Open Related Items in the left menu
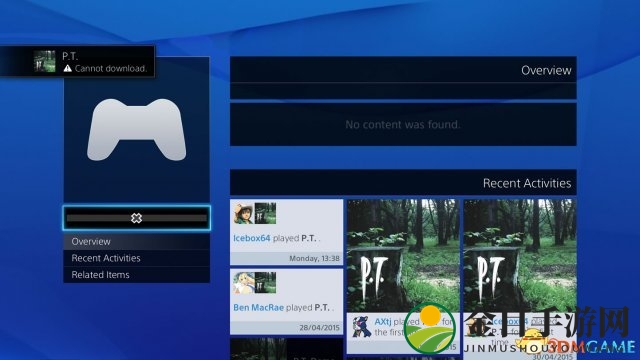Screen dimensions: 640x360 tap(137, 275)
